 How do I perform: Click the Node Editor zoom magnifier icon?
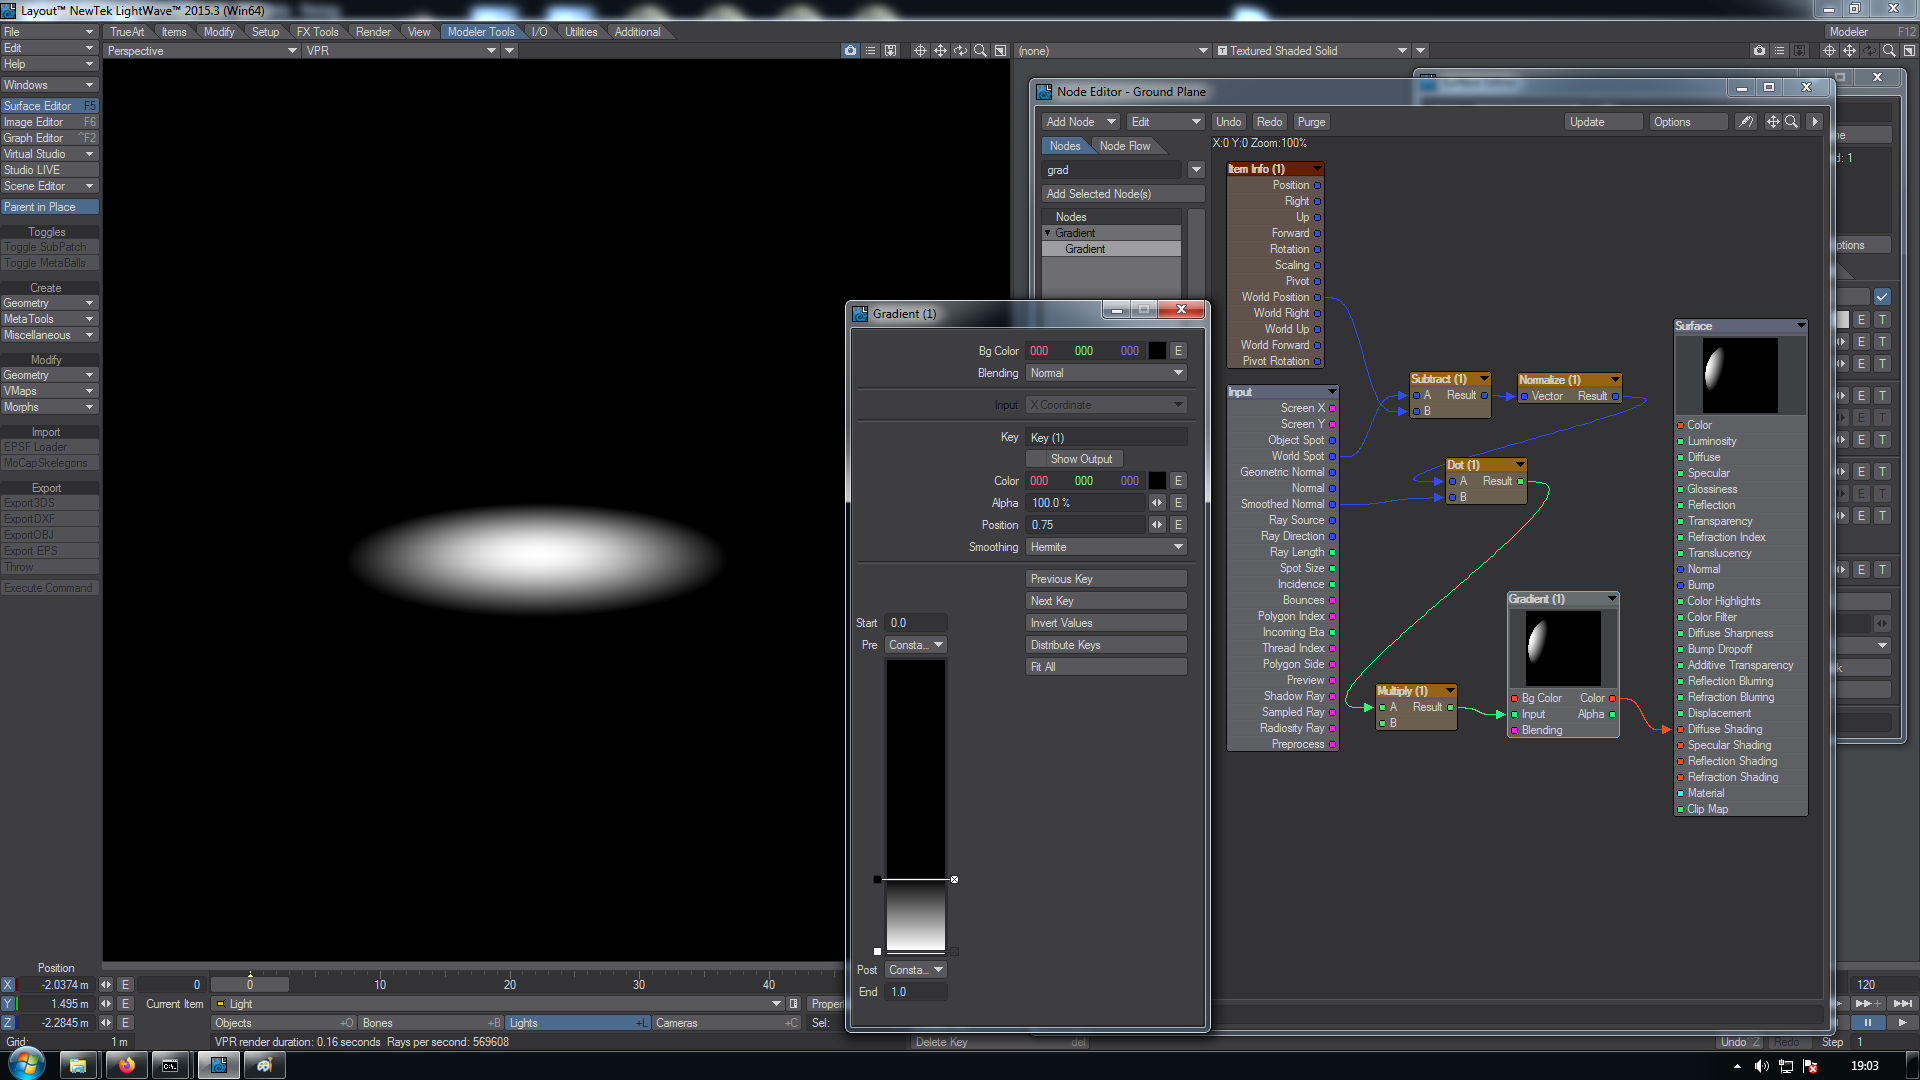1791,122
